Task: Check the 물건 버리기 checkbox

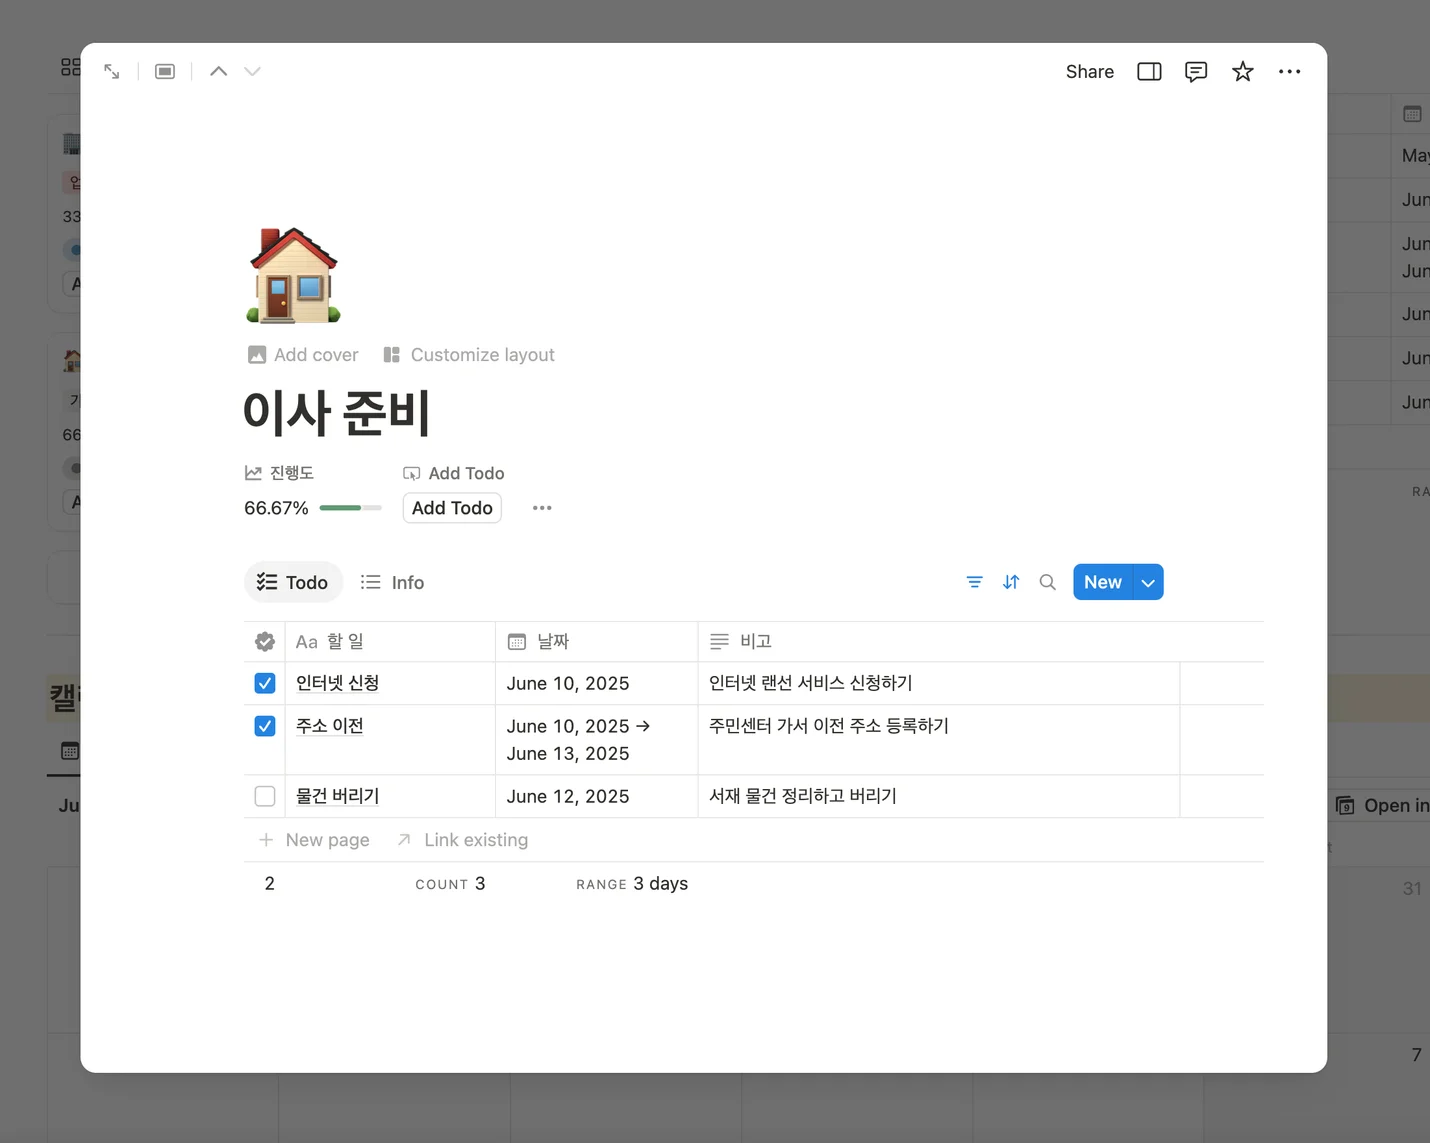Action: pos(264,796)
